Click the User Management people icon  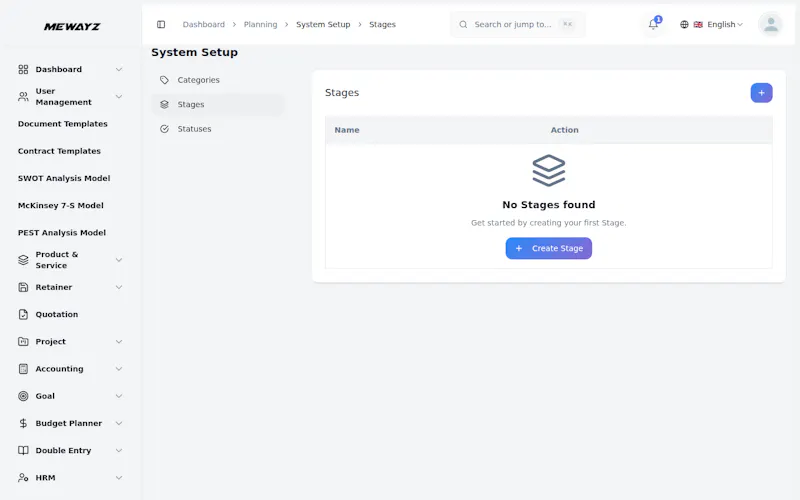pyautogui.click(x=23, y=96)
